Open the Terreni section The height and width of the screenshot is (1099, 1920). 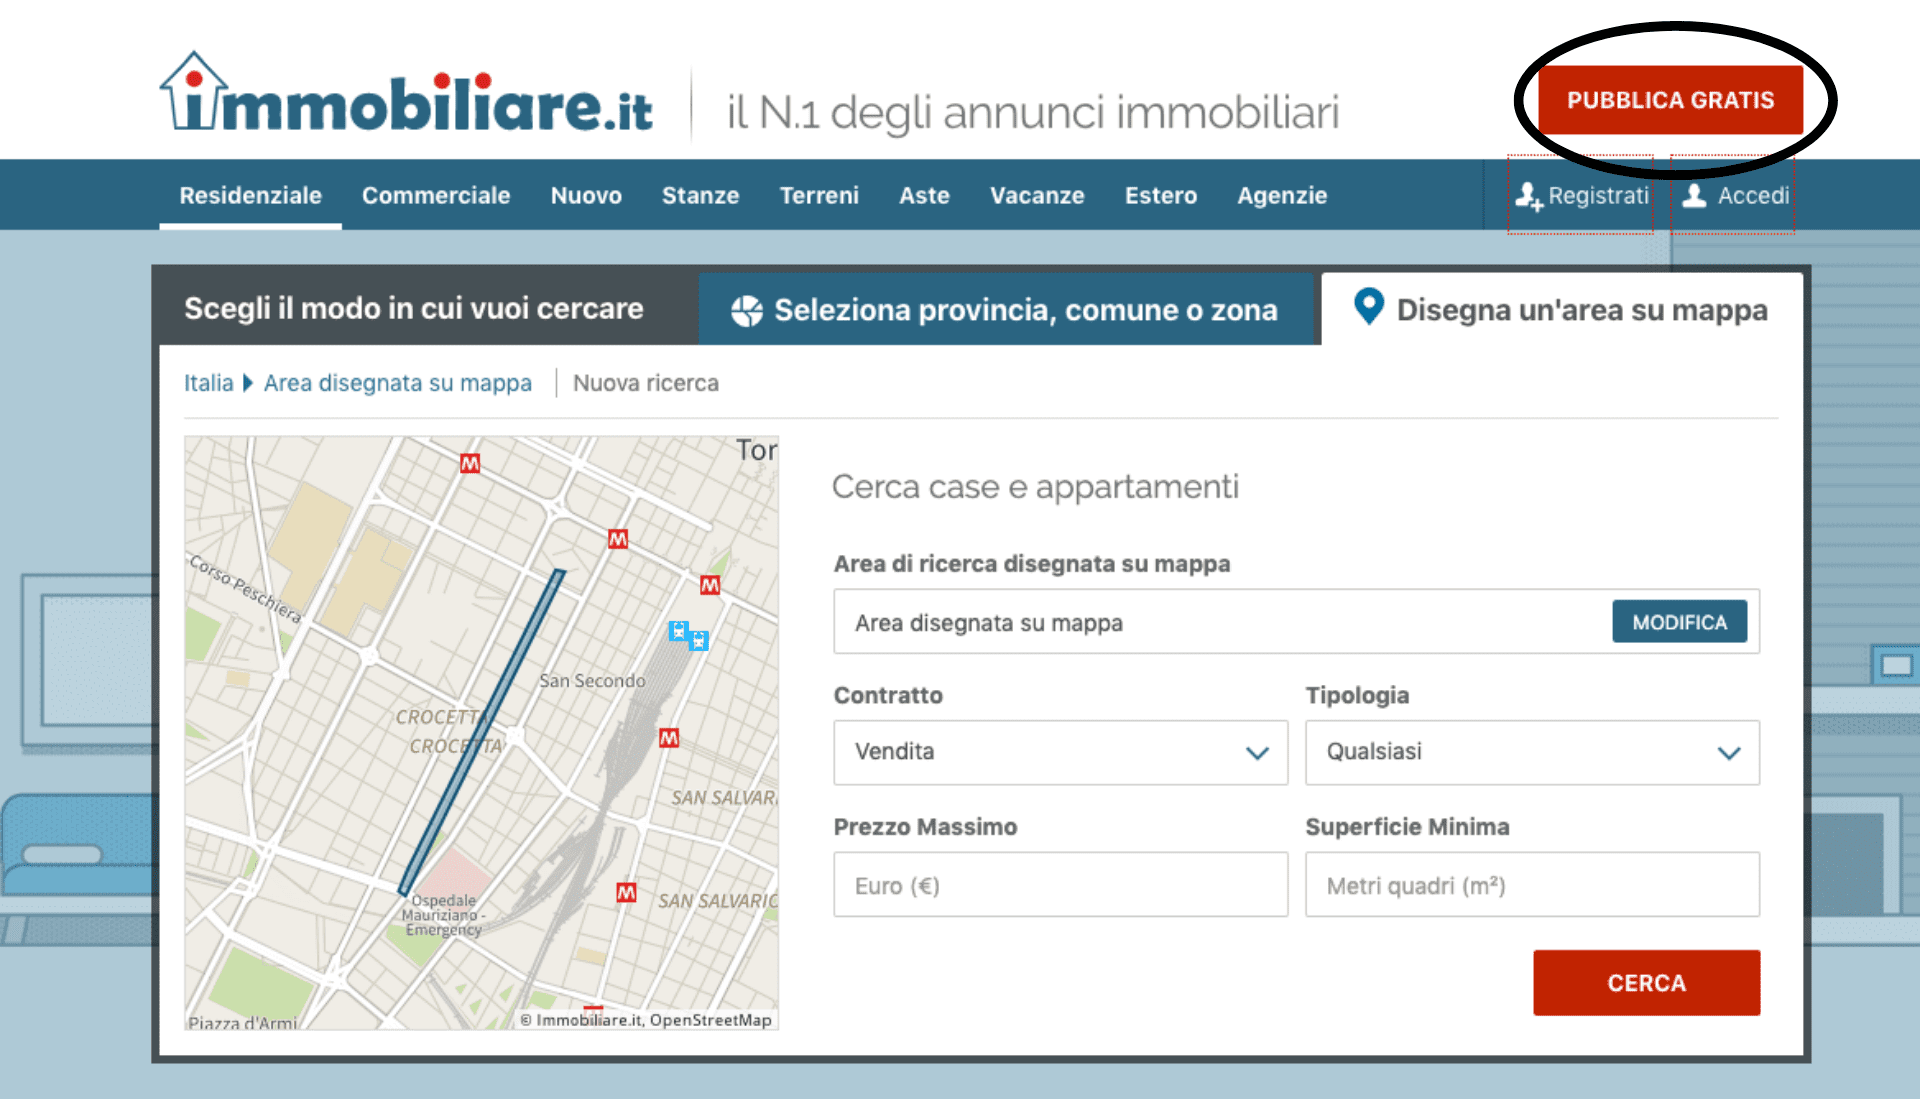[819, 195]
